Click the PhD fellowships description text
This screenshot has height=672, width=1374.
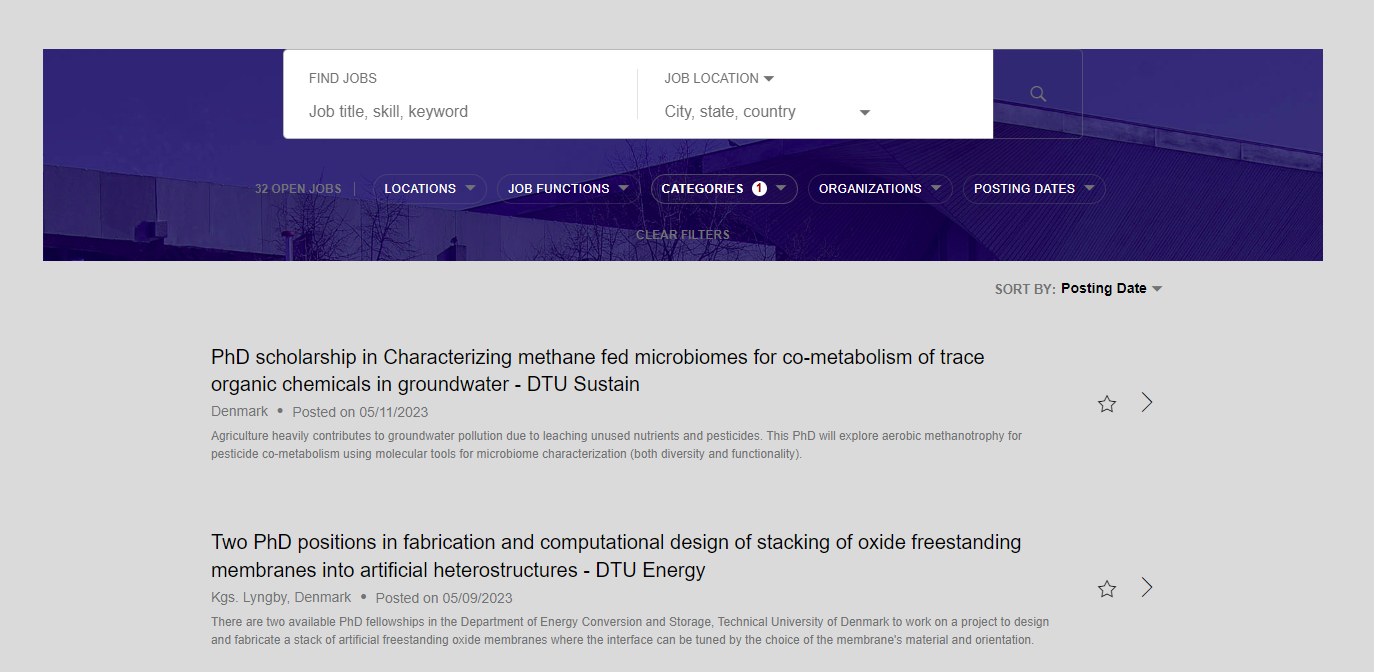630,631
